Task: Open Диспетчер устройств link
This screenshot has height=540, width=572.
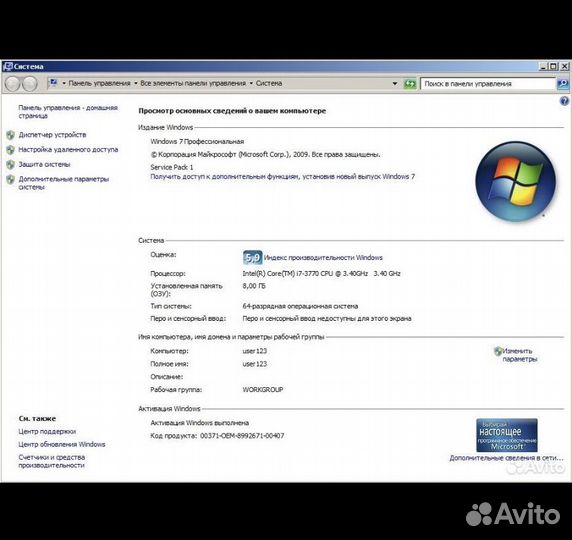Action: (52, 135)
